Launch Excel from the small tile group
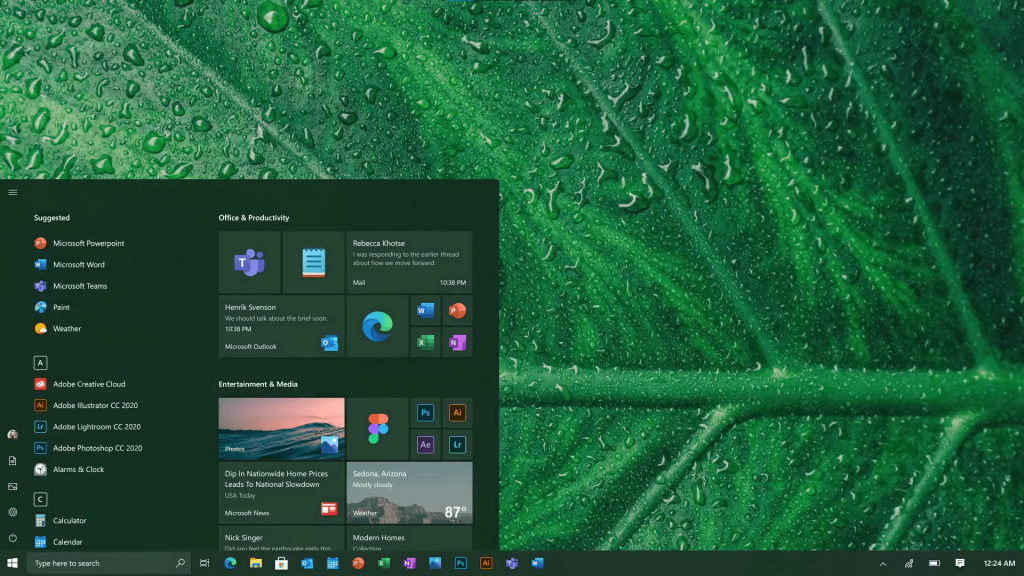This screenshot has width=1024, height=576. (x=425, y=342)
